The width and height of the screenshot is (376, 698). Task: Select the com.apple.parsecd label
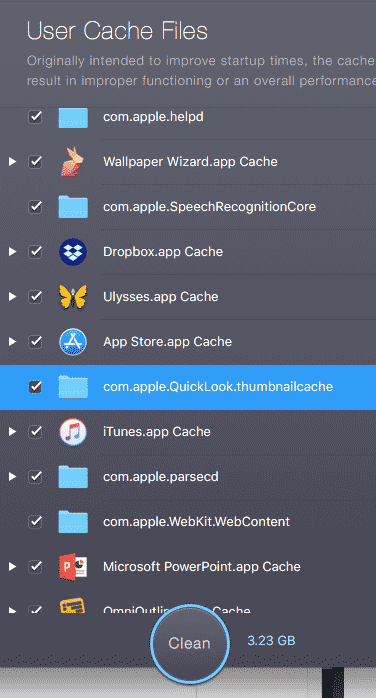(x=161, y=476)
